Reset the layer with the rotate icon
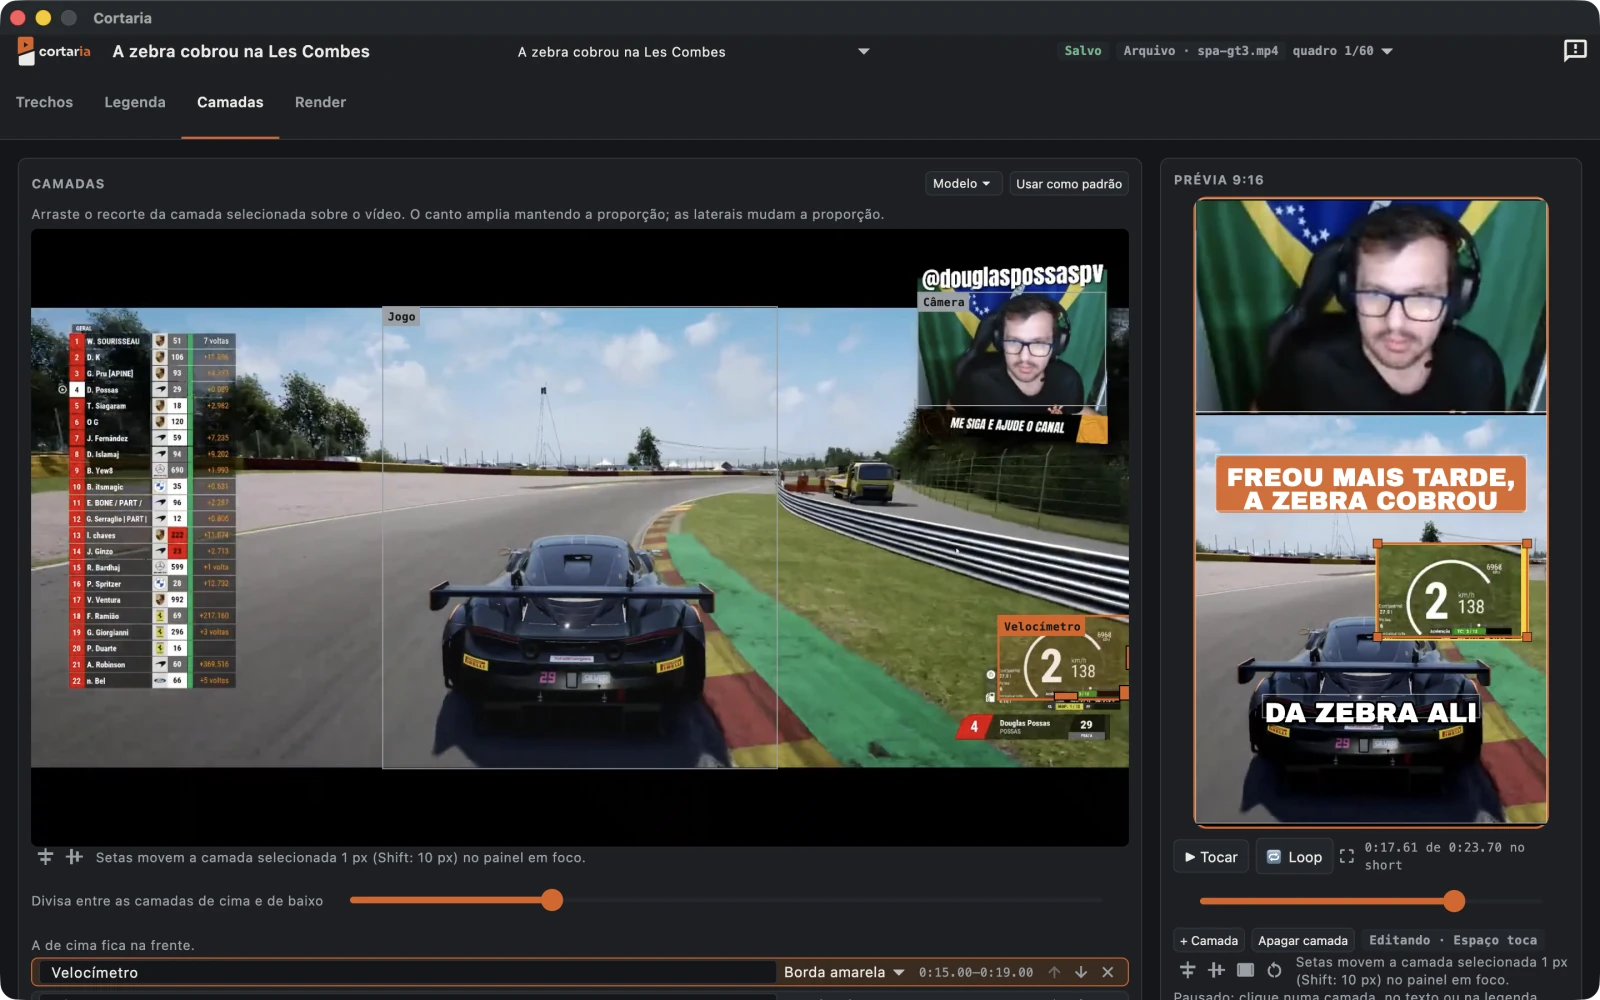Screen dimensions: 1600x1000 [x=1274, y=970]
